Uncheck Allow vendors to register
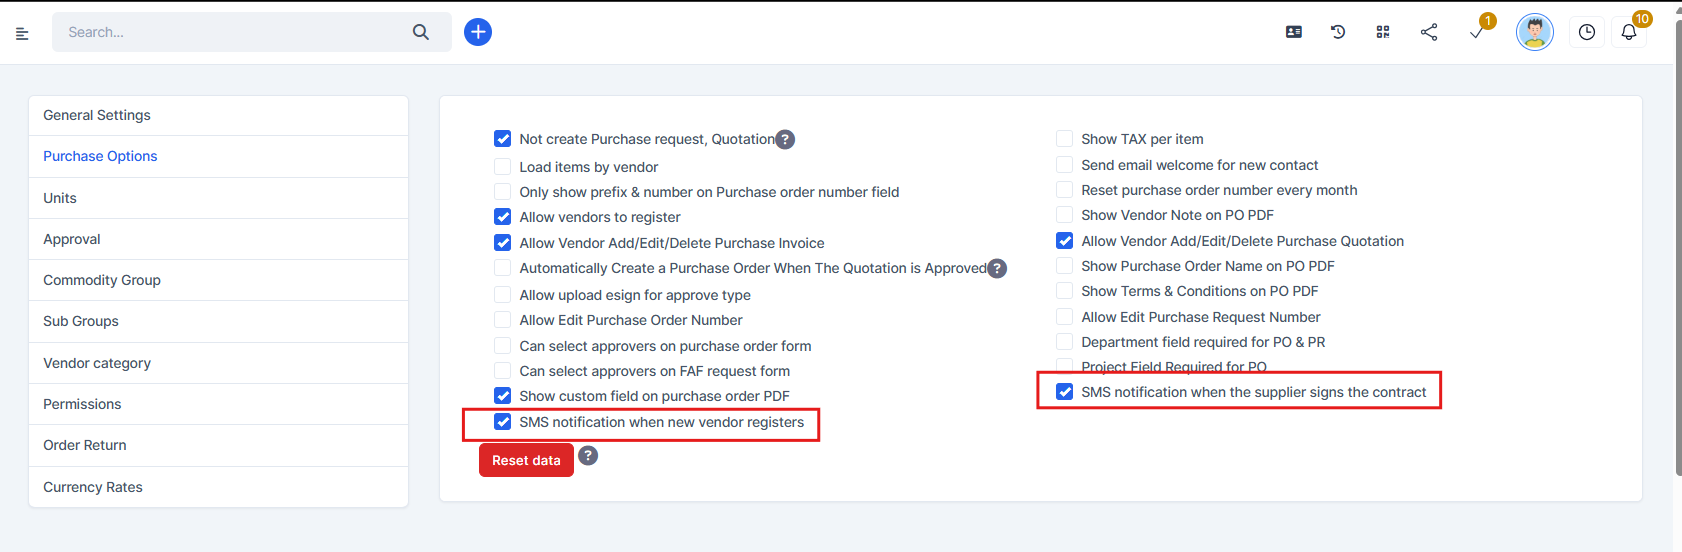Screen dimensions: 1682x552 [503, 217]
